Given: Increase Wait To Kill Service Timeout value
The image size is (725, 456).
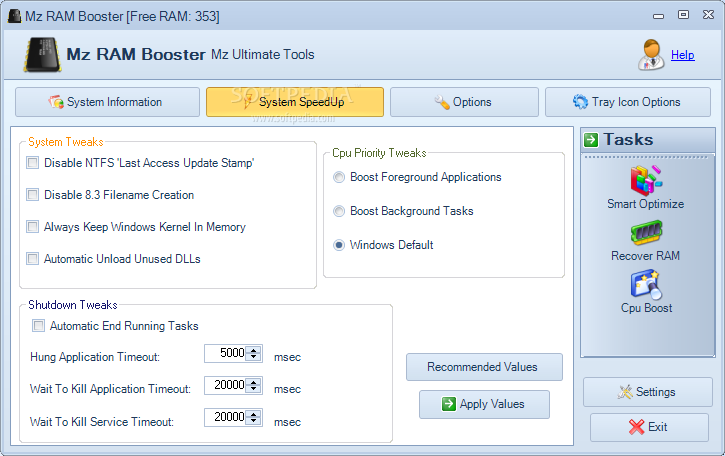Looking at the screenshot, I should point(253,414).
